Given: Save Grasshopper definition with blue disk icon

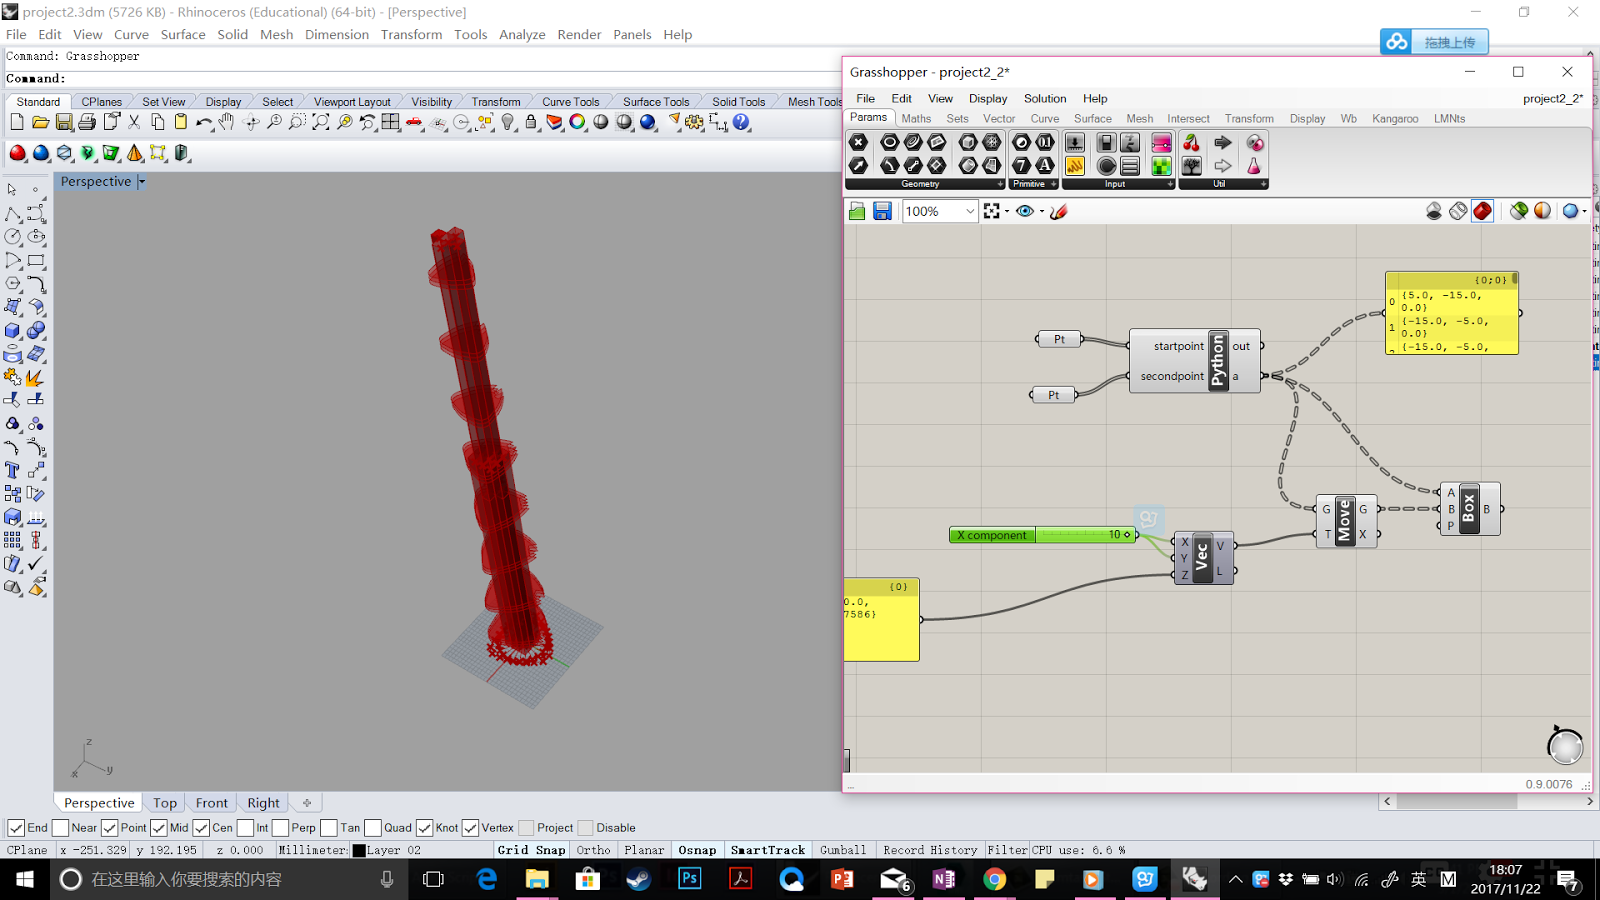Looking at the screenshot, I should (x=882, y=211).
